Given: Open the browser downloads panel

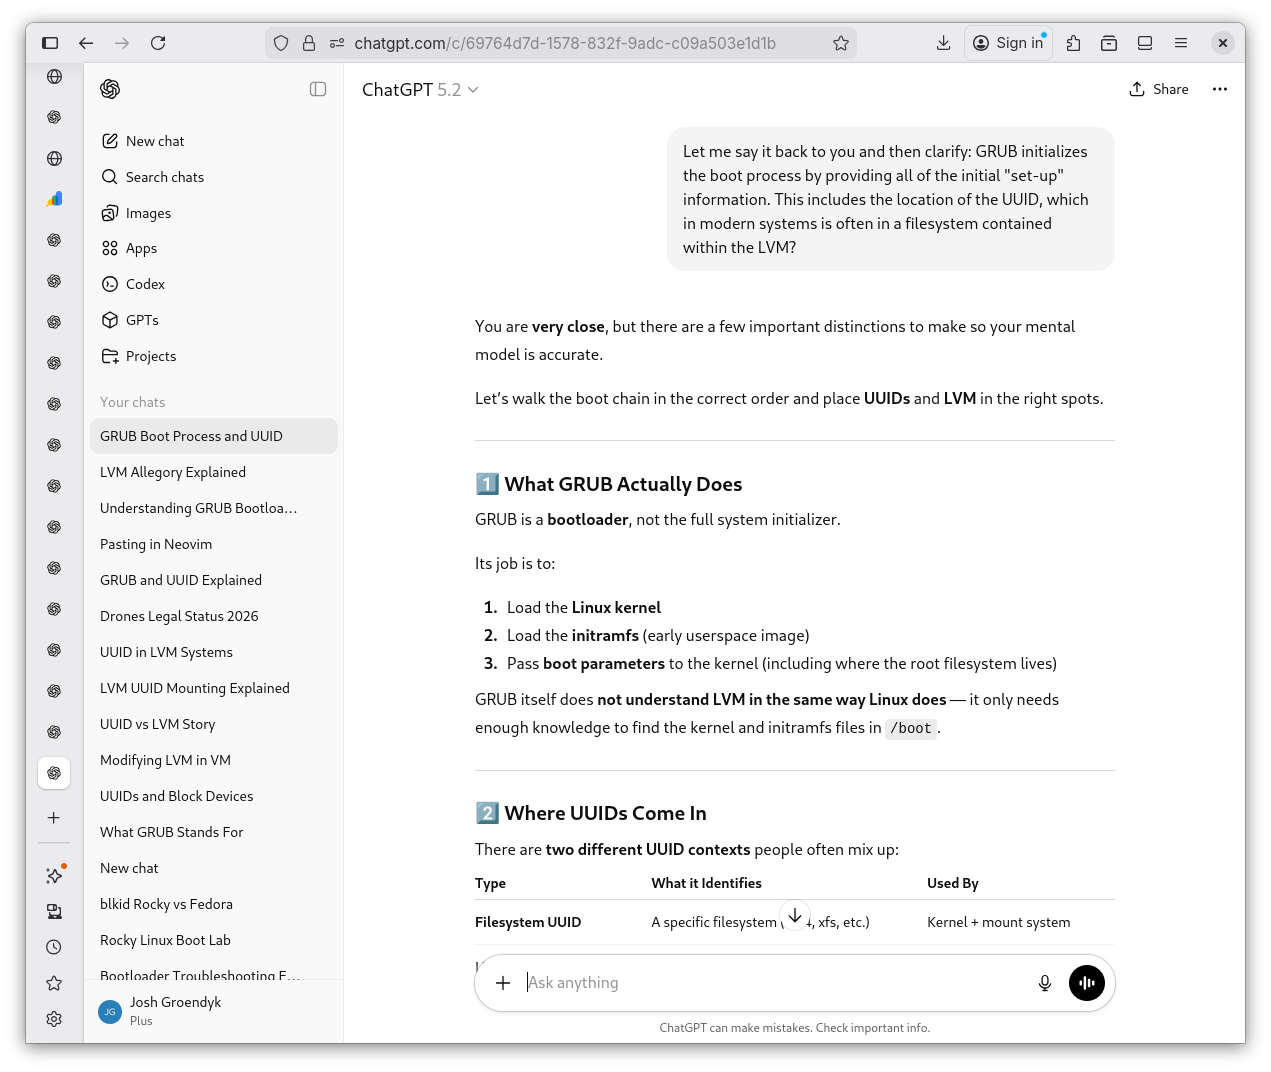Looking at the screenshot, I should [943, 43].
